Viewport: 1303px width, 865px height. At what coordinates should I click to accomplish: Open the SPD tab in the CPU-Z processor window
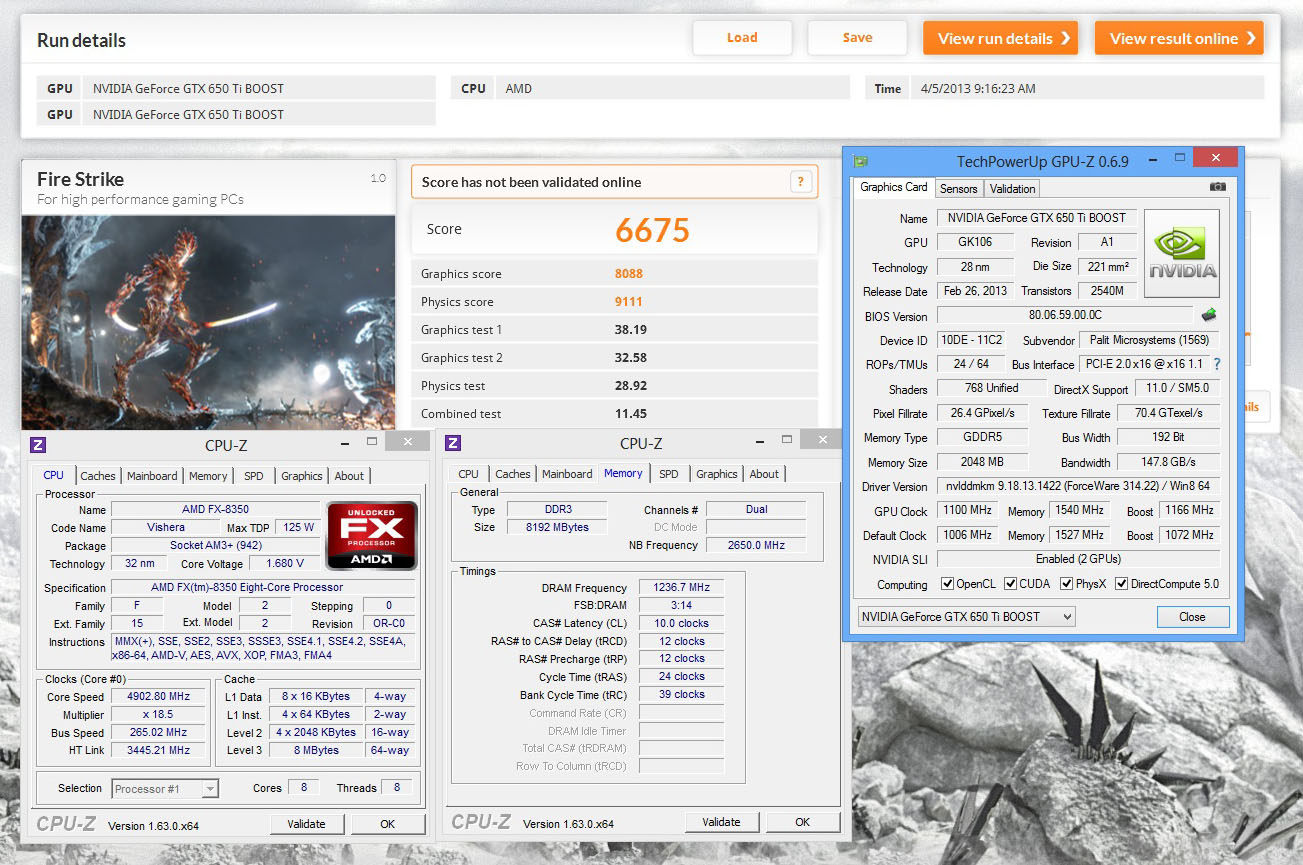click(254, 476)
